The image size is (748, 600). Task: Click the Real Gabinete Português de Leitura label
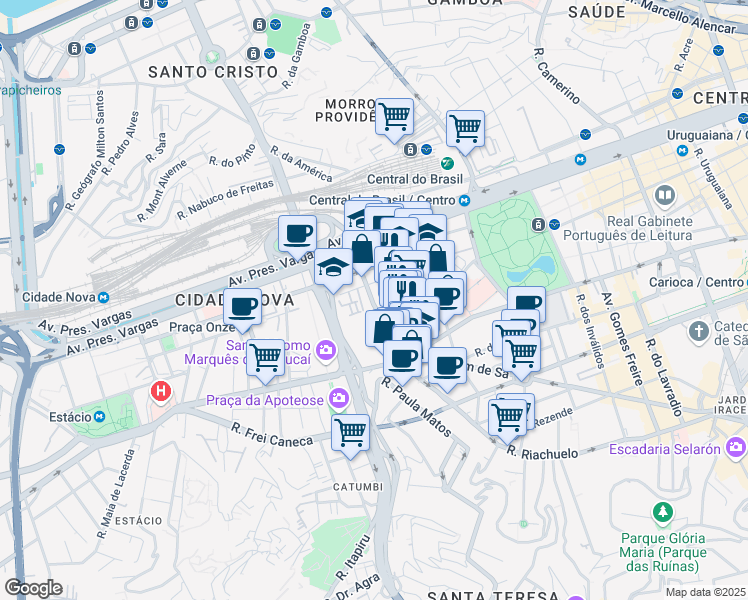coord(627,228)
